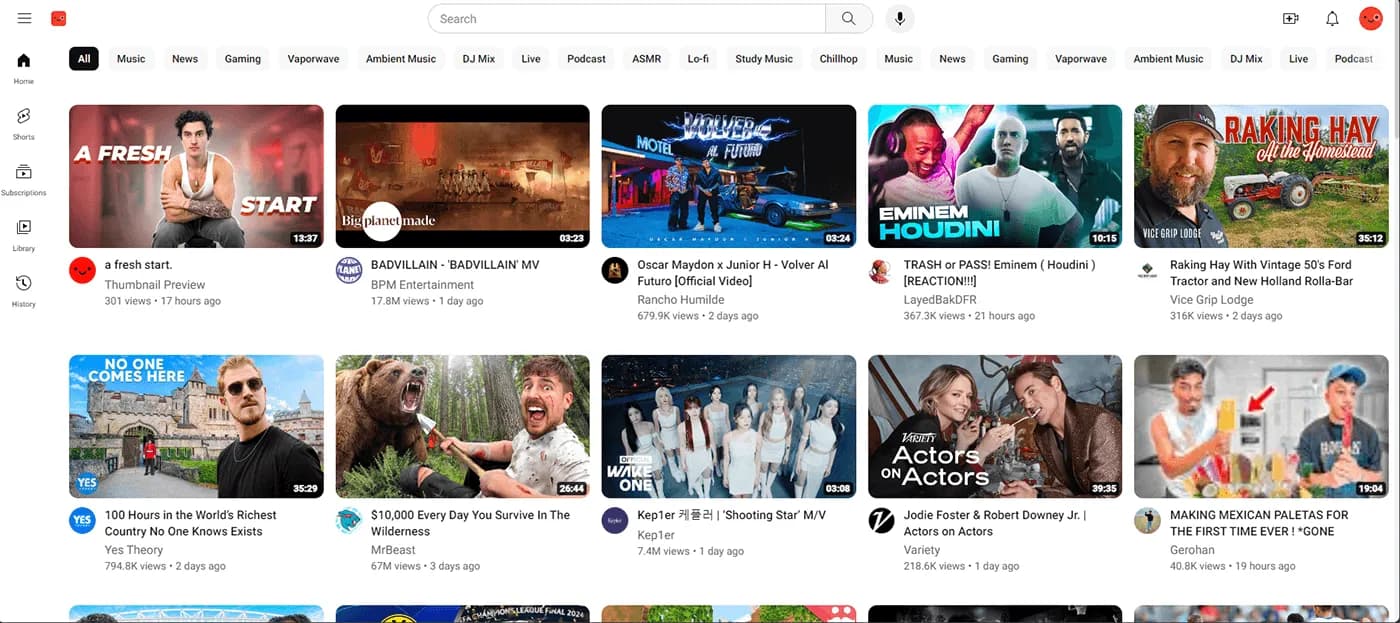The width and height of the screenshot is (1400, 623).
Task: Click the Gerohan channel avatar
Action: click(x=1147, y=520)
